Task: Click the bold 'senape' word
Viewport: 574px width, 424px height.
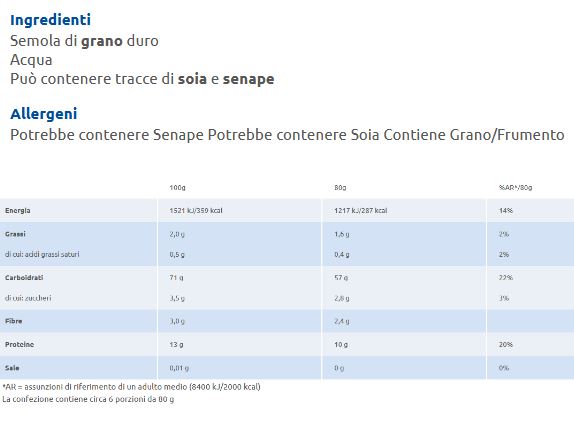Action: coord(249,79)
